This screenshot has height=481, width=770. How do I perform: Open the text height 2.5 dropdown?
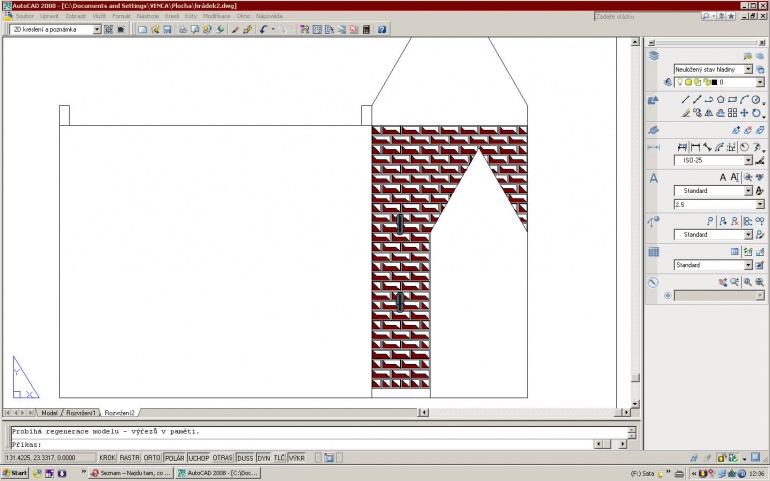719,204
